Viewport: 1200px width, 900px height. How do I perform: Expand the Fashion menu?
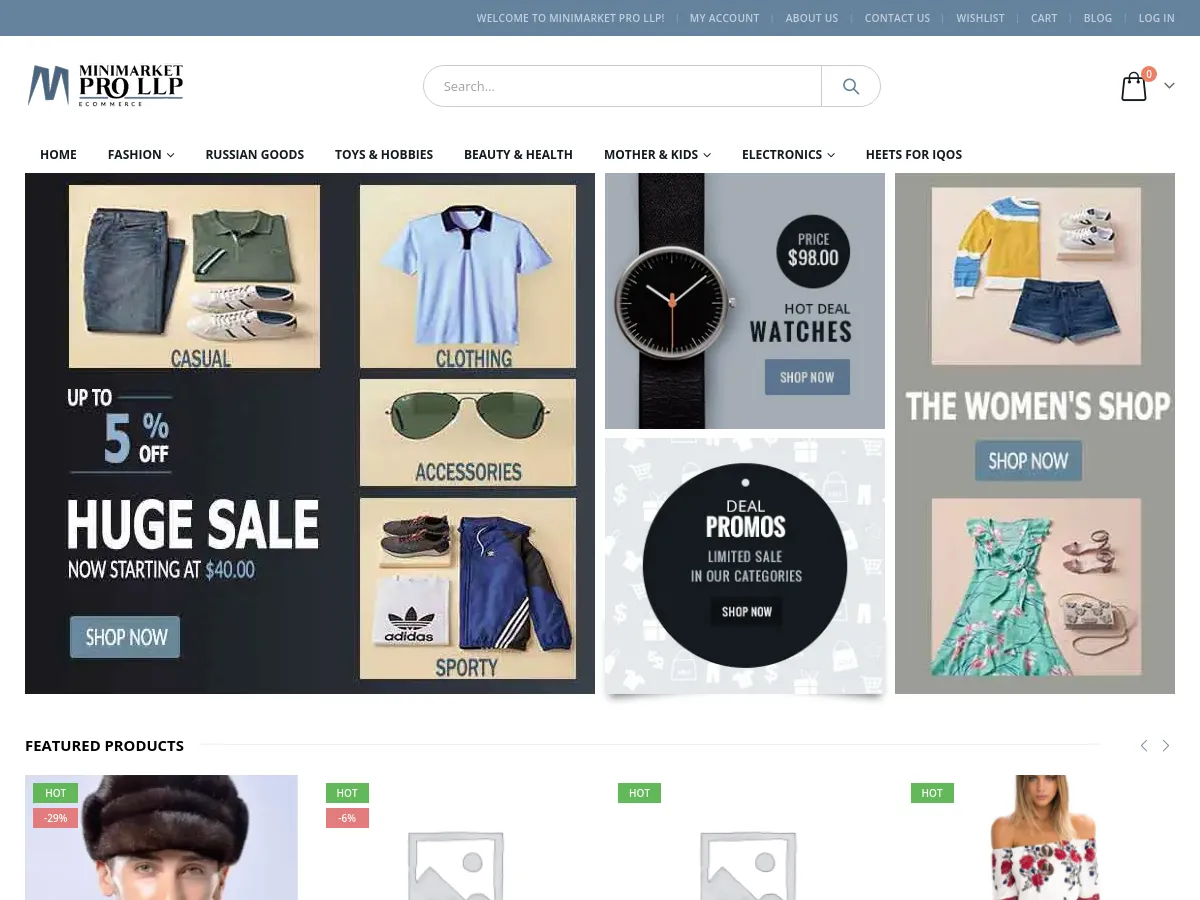click(141, 154)
